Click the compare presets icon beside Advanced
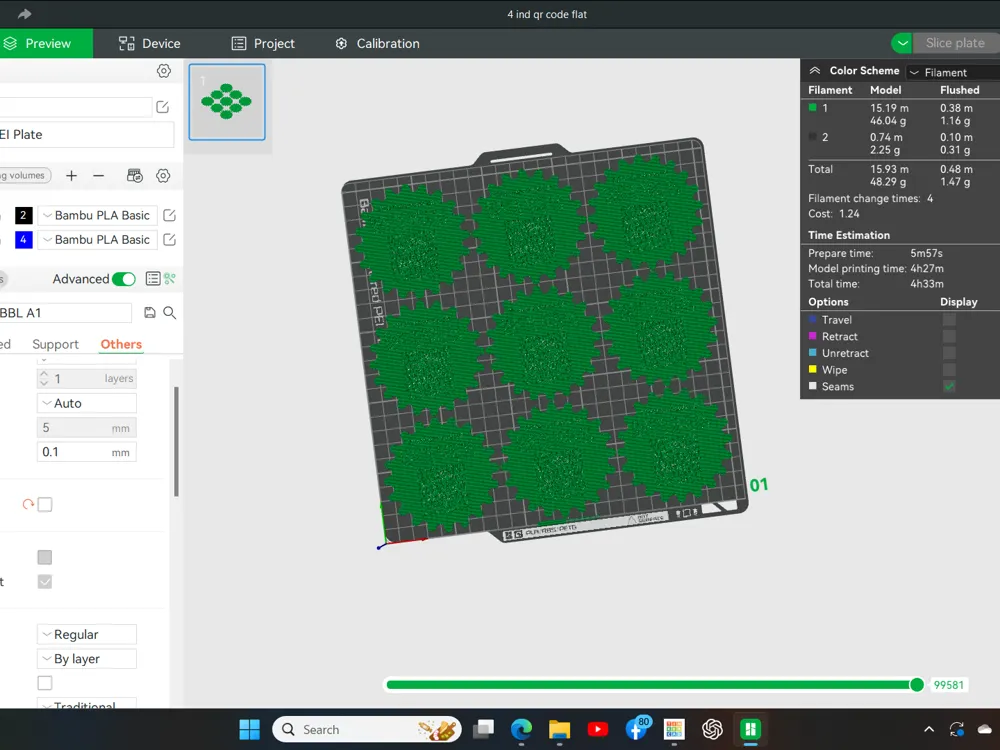The image size is (1000, 750). (170, 279)
